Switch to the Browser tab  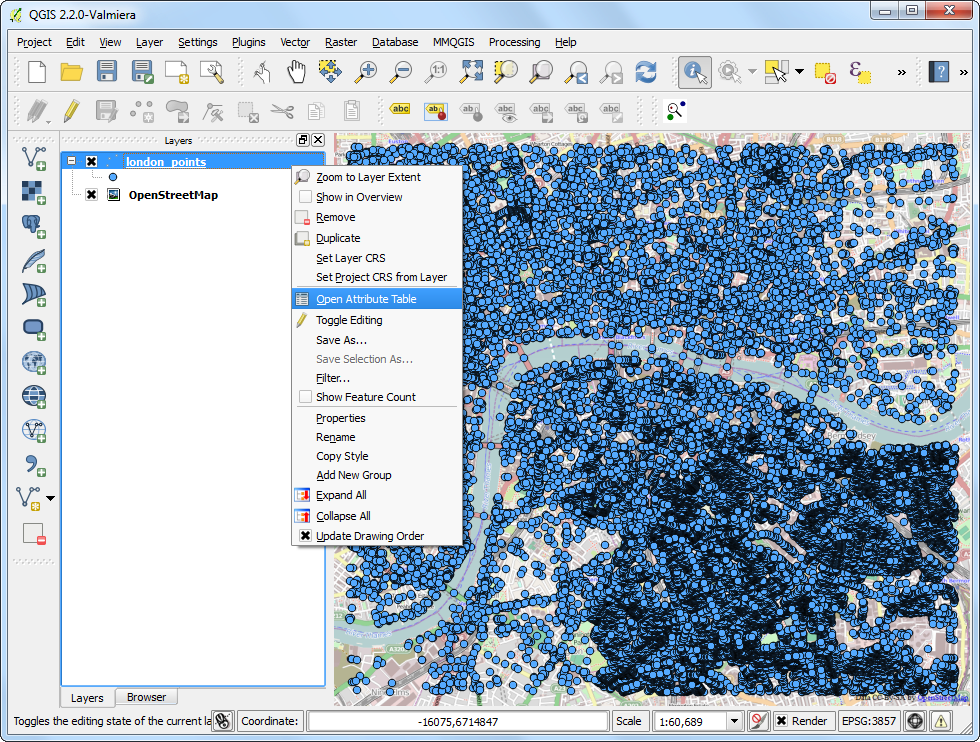pos(146,697)
